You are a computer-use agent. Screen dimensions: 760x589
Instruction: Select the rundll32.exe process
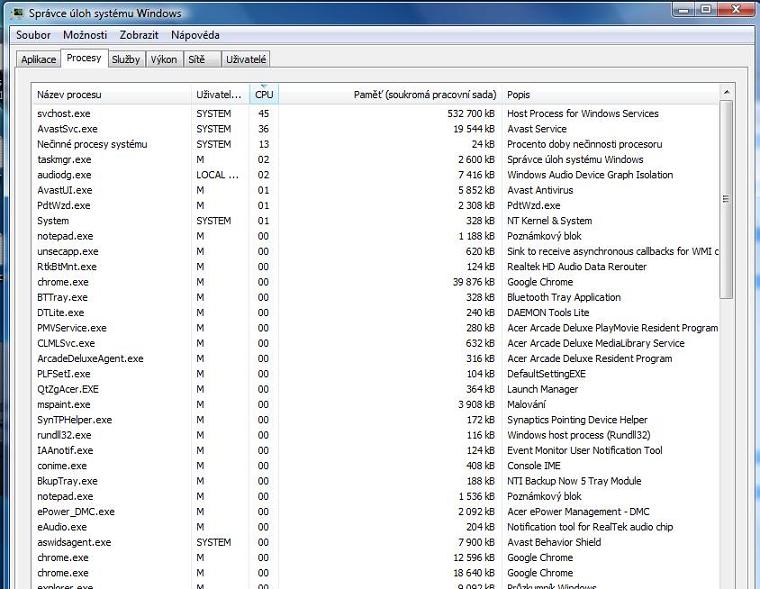point(376,435)
